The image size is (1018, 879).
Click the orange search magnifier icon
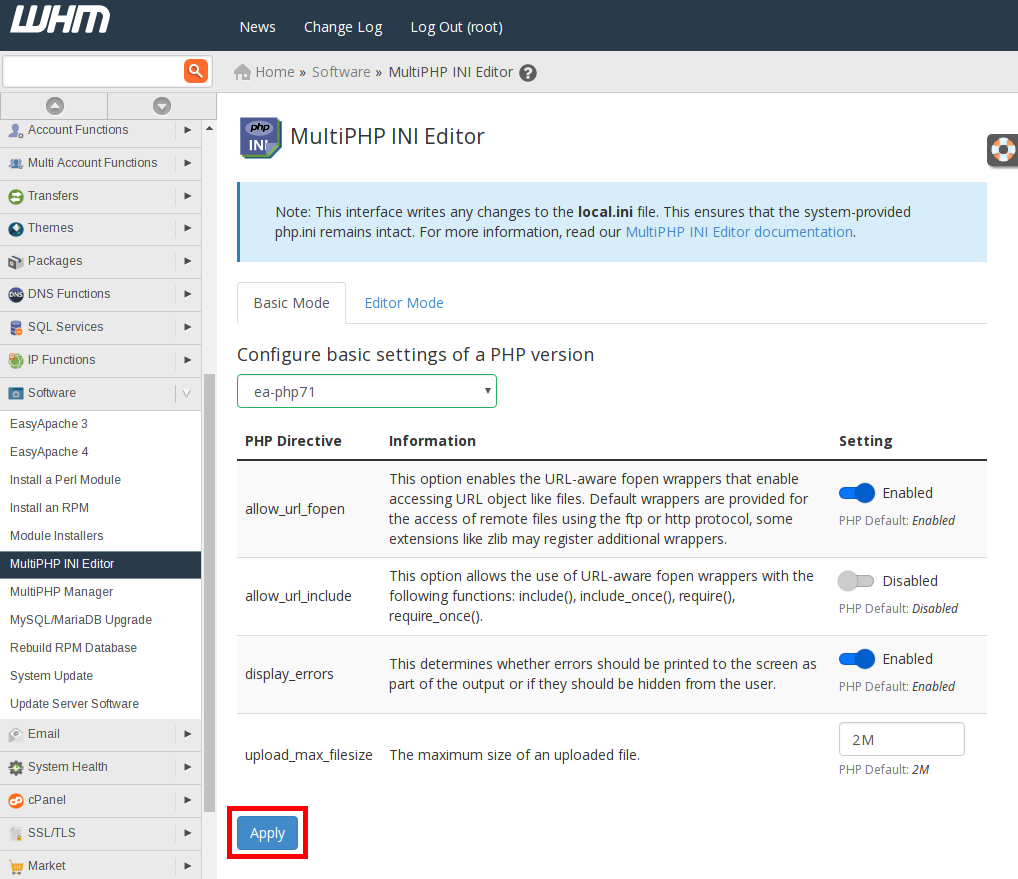point(195,71)
